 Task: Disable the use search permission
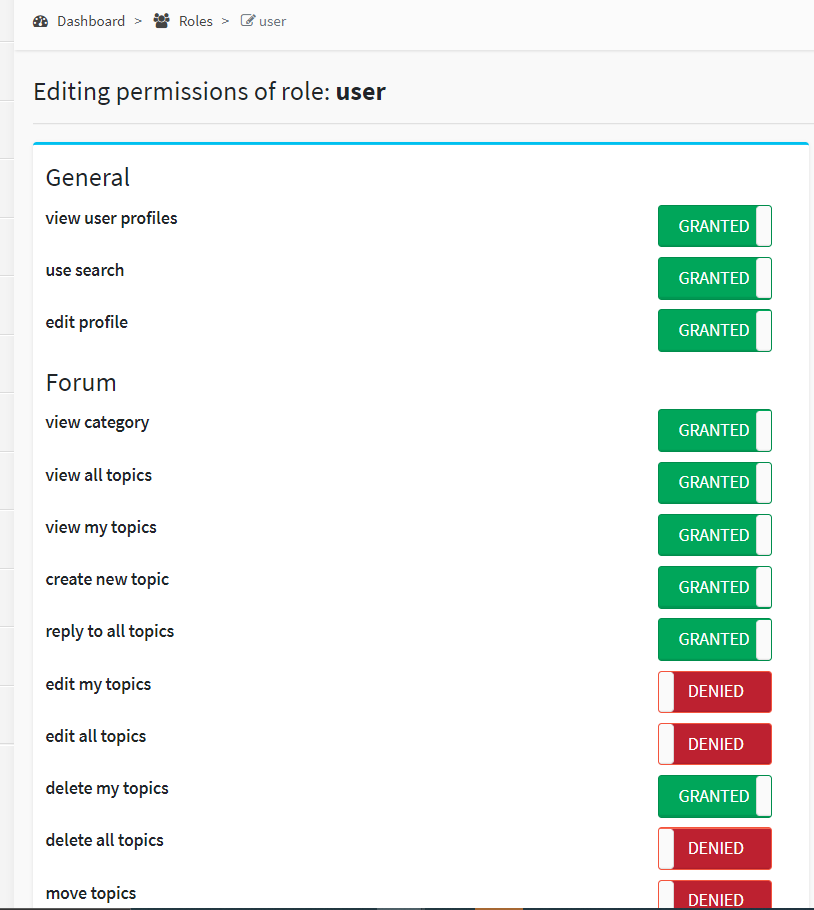pos(715,278)
